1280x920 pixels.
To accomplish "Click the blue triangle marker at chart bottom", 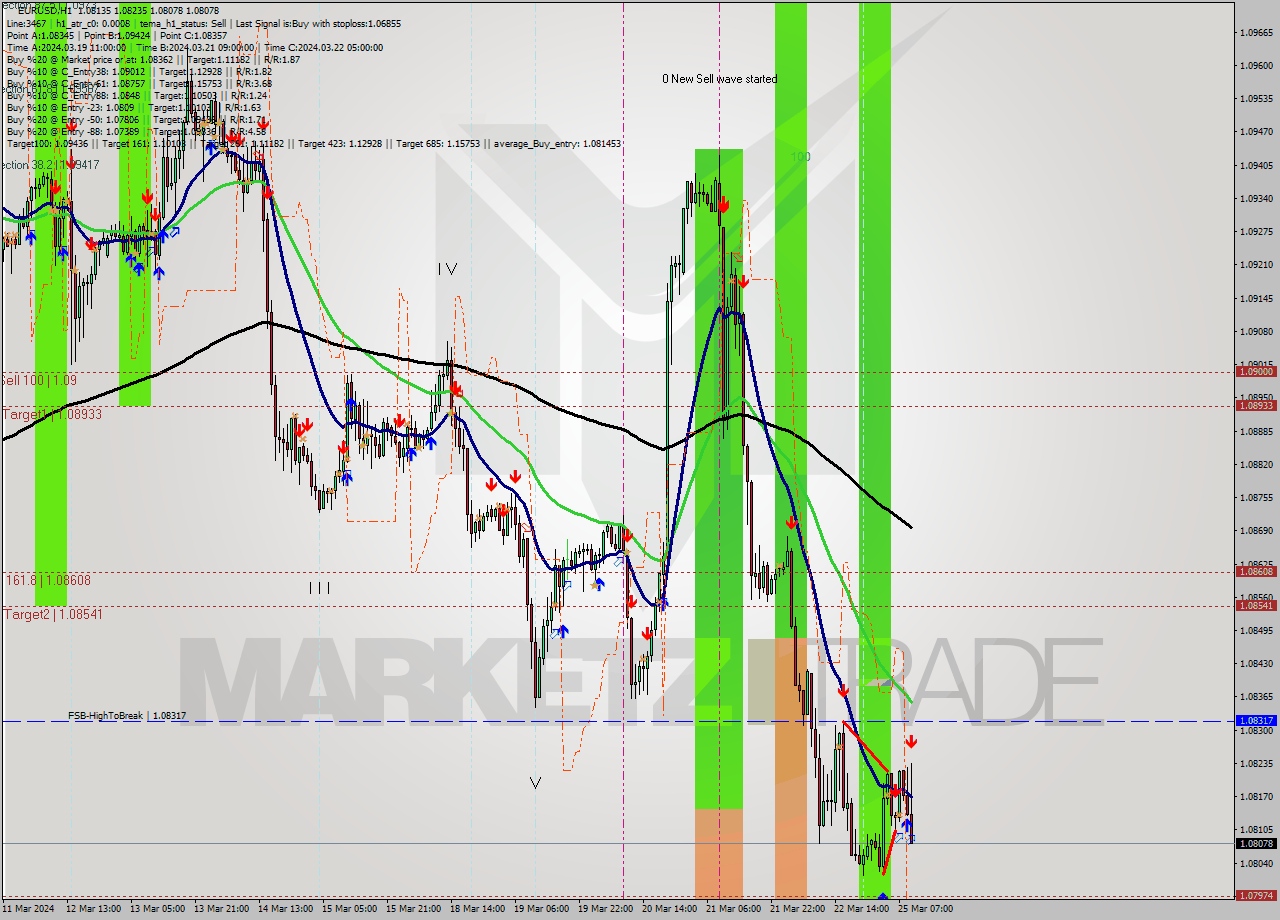I will 882,896.
